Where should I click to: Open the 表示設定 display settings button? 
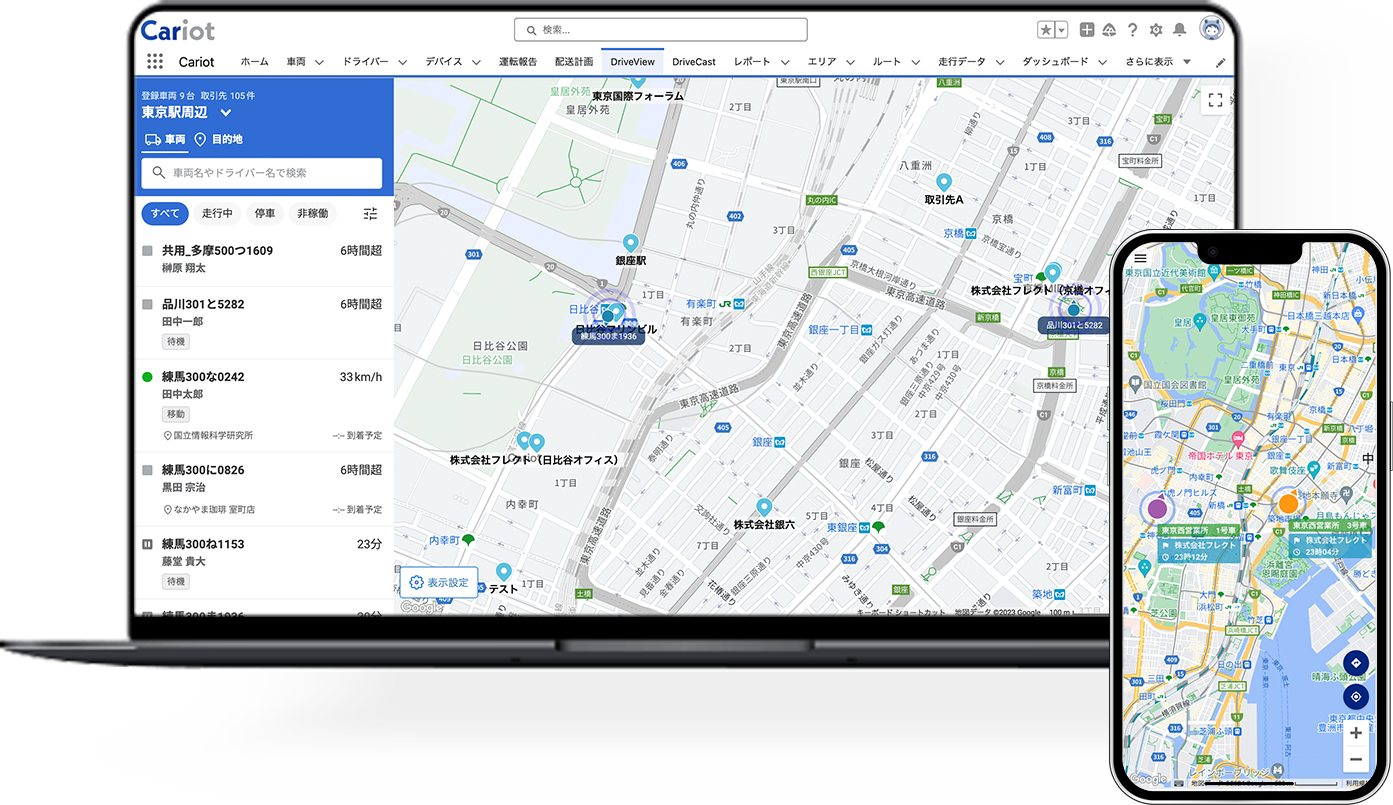[x=438, y=582]
